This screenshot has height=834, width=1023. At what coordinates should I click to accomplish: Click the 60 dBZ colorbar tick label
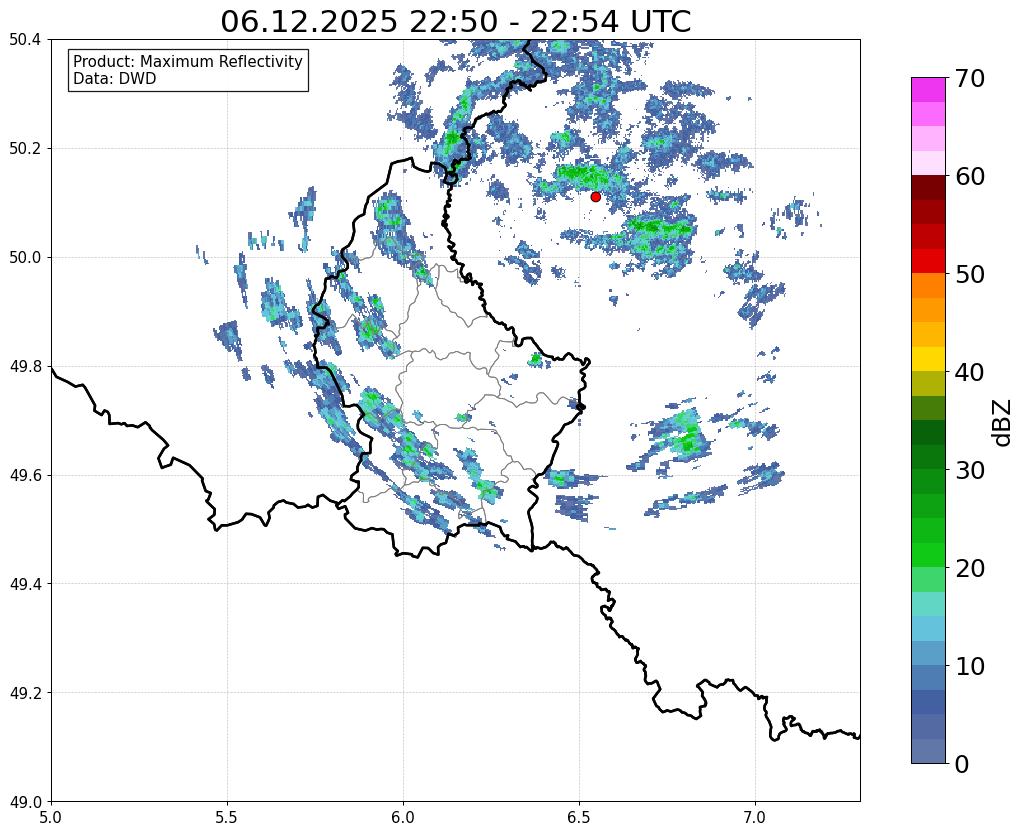(x=969, y=176)
